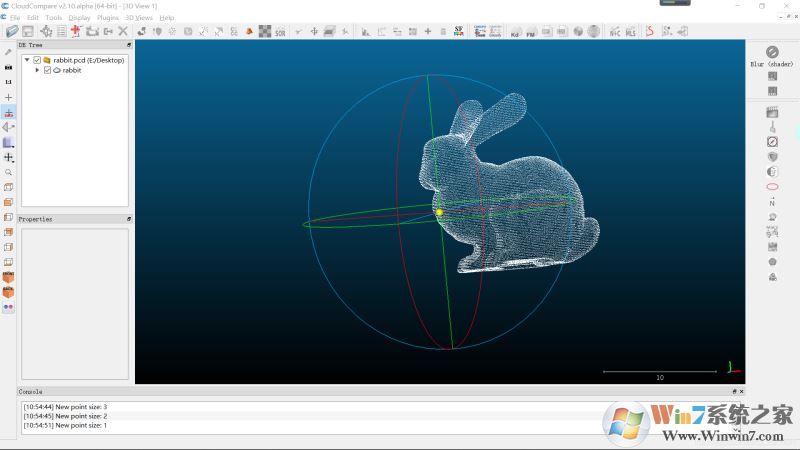Float the Console panel using its dock button
The image size is (800, 450).
[735, 392]
